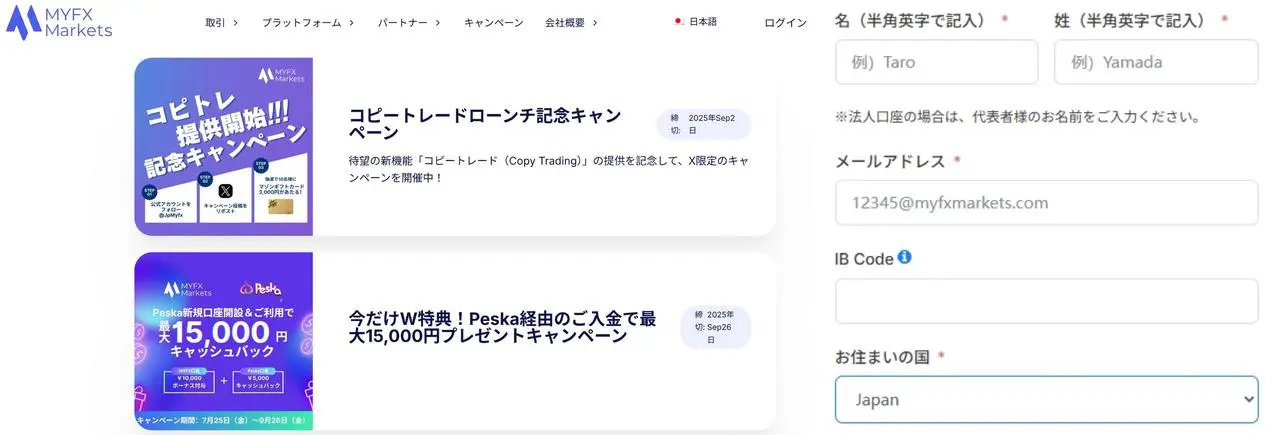Image resolution: width=1280 pixels, height=435 pixels.
Task: Expand the パートナー chevron arrow
Action: pos(437,22)
